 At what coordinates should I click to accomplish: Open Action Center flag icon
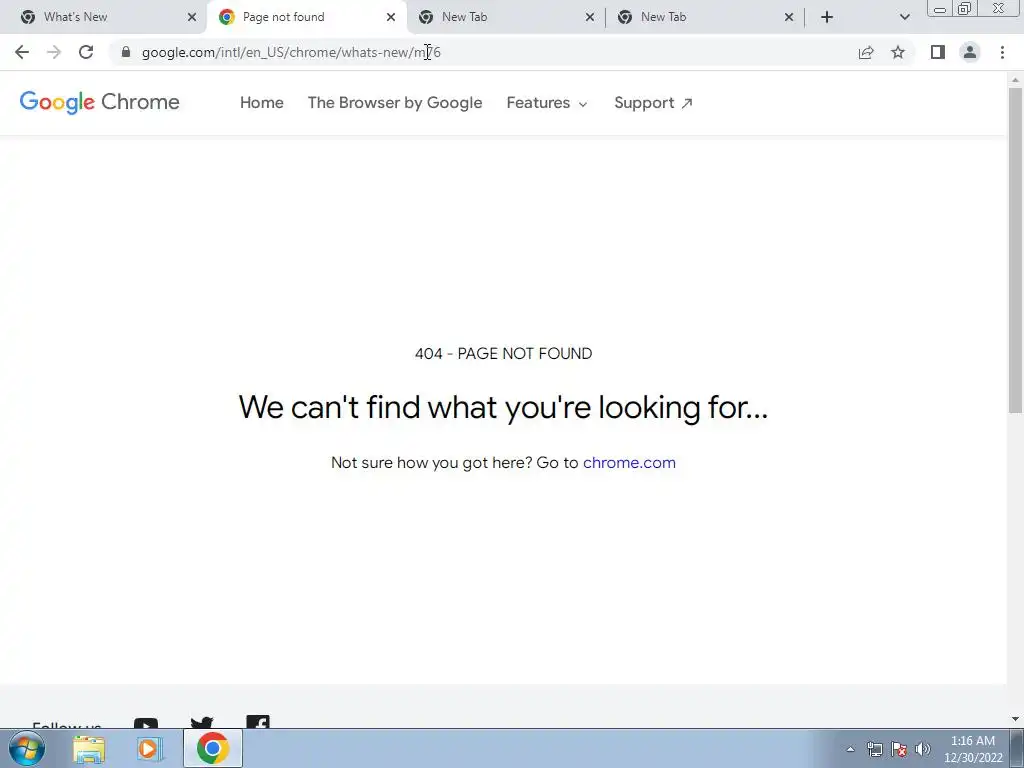[899, 749]
